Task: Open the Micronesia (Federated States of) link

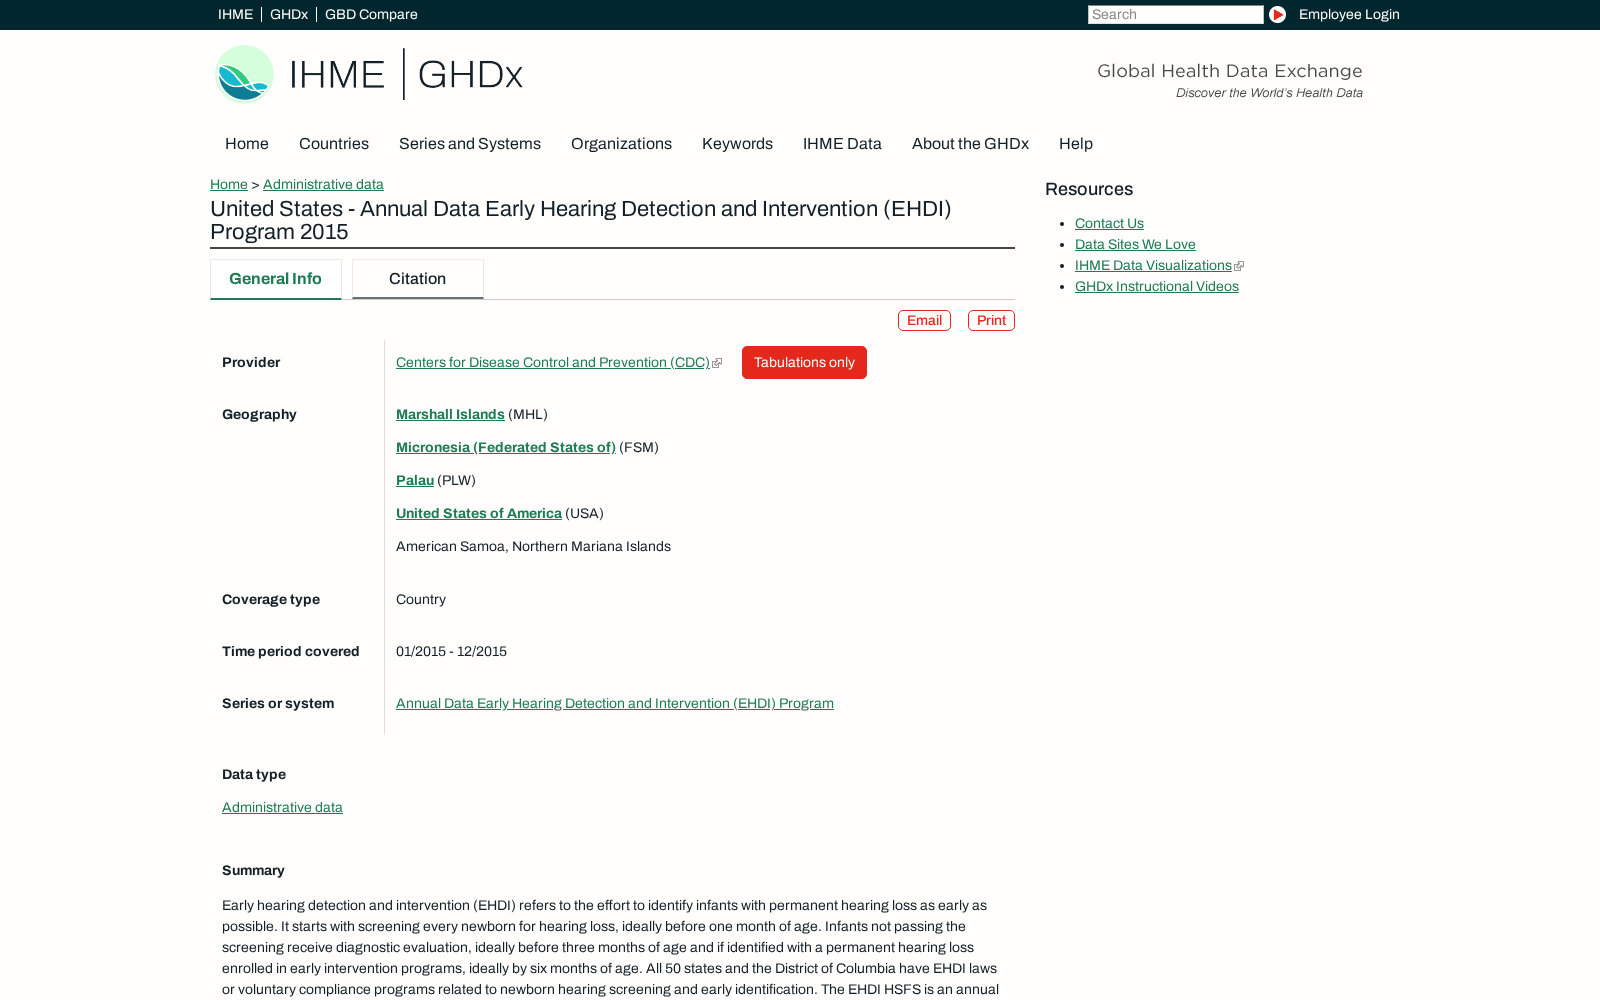Action: coord(506,448)
